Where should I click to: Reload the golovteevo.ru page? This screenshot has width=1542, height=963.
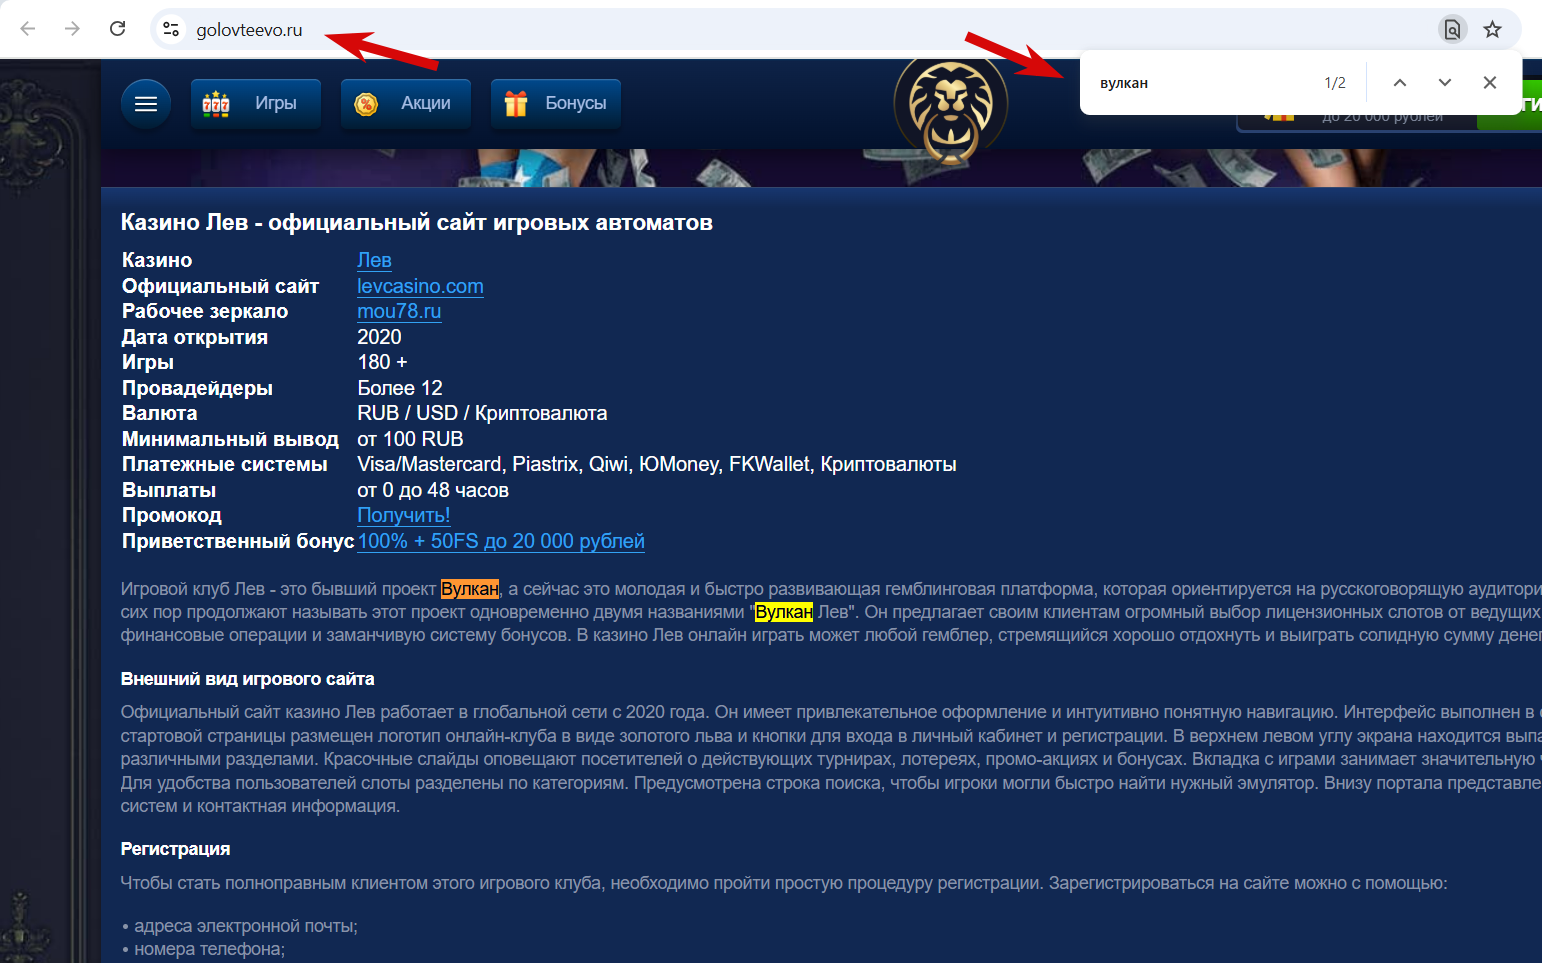coord(117,29)
